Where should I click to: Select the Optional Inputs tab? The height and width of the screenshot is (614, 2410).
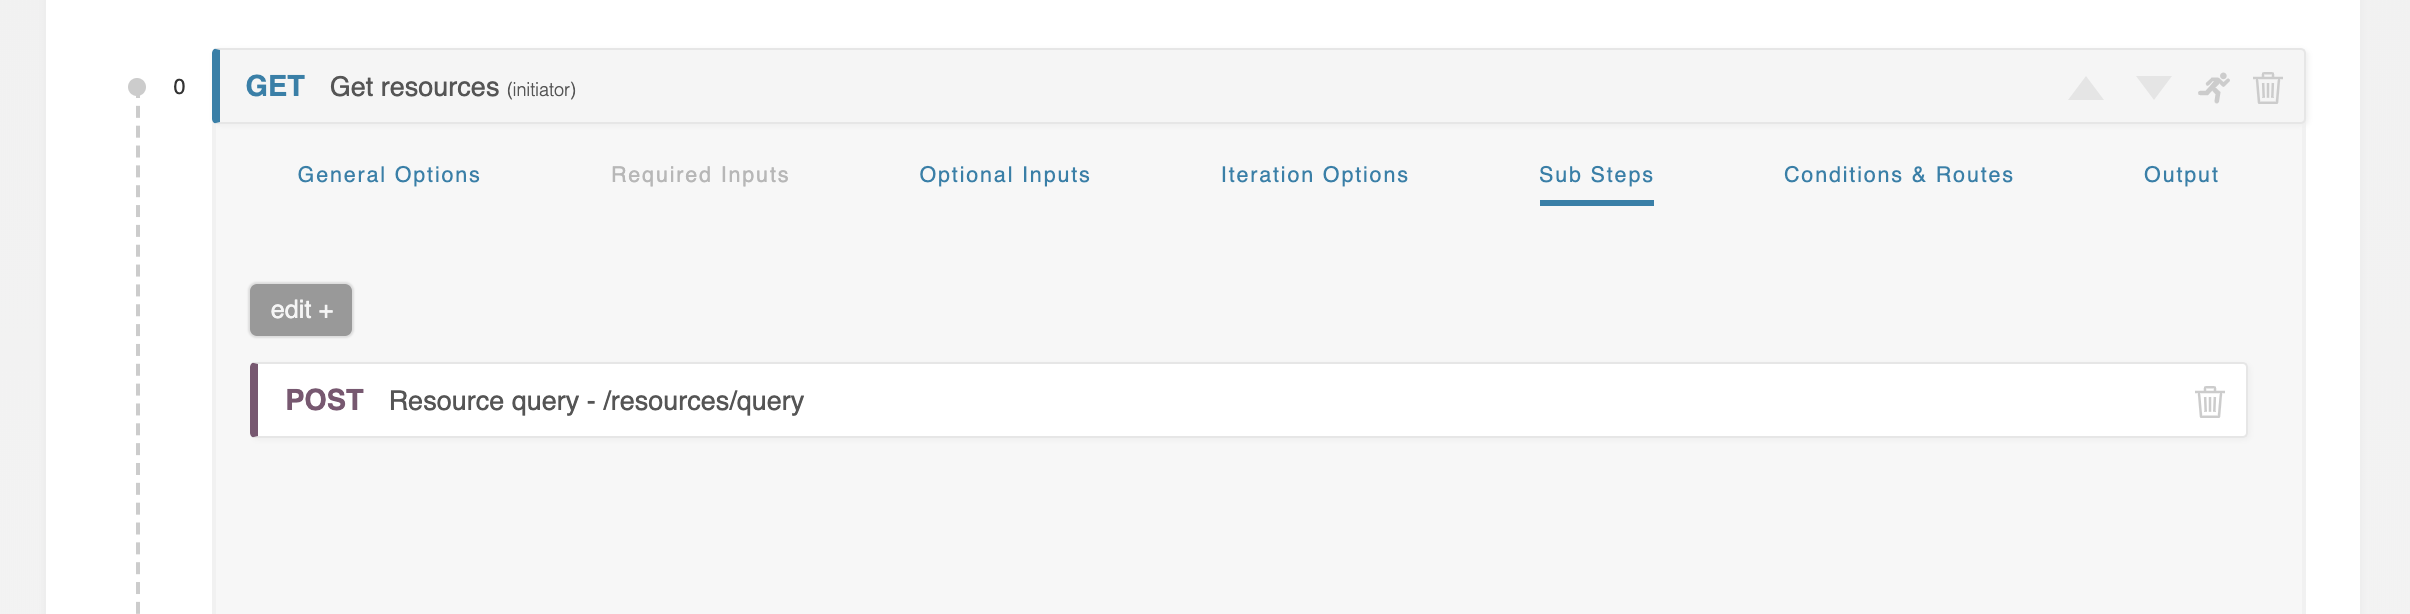[1004, 175]
